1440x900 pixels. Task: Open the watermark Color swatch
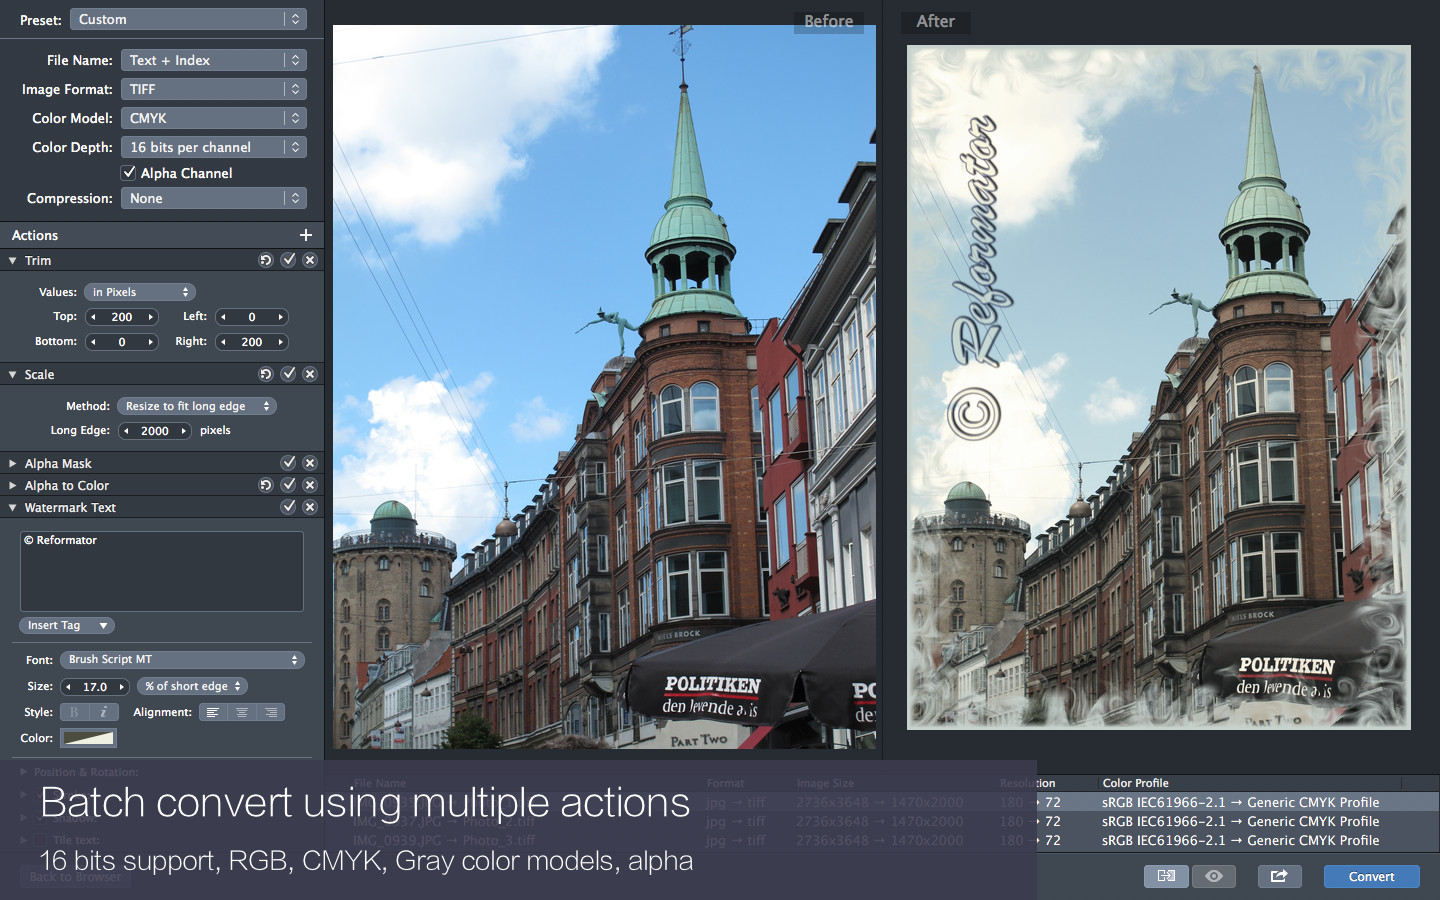click(x=89, y=738)
